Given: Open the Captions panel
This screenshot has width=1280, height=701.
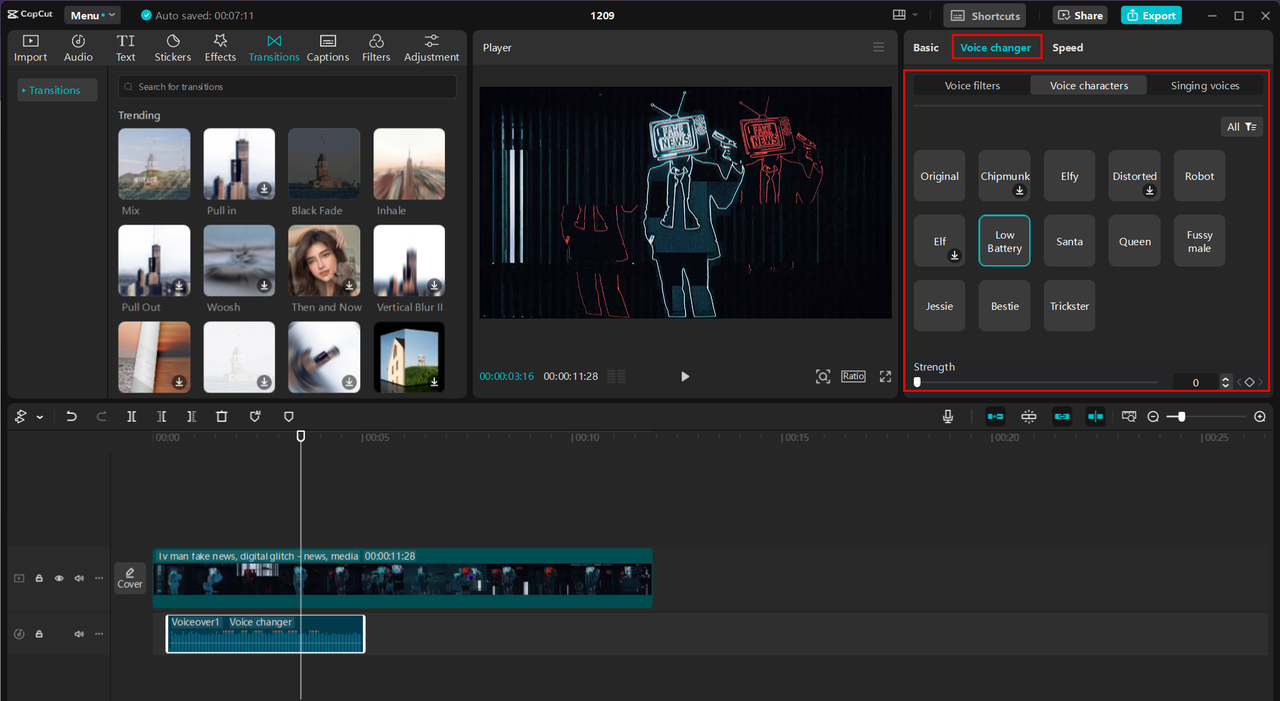Looking at the screenshot, I should tap(328, 48).
